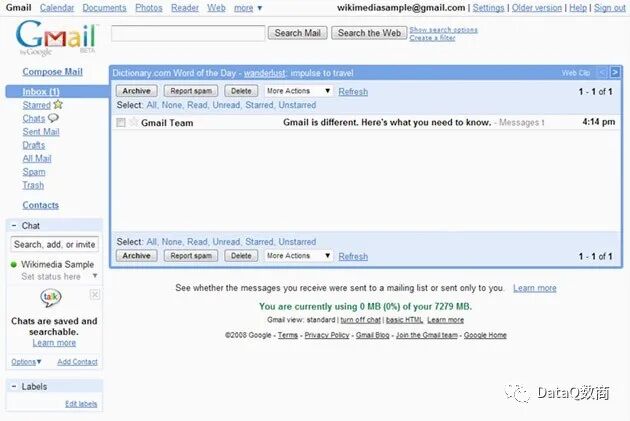Switch to Older version
630x421 pixels.
click(x=537, y=8)
